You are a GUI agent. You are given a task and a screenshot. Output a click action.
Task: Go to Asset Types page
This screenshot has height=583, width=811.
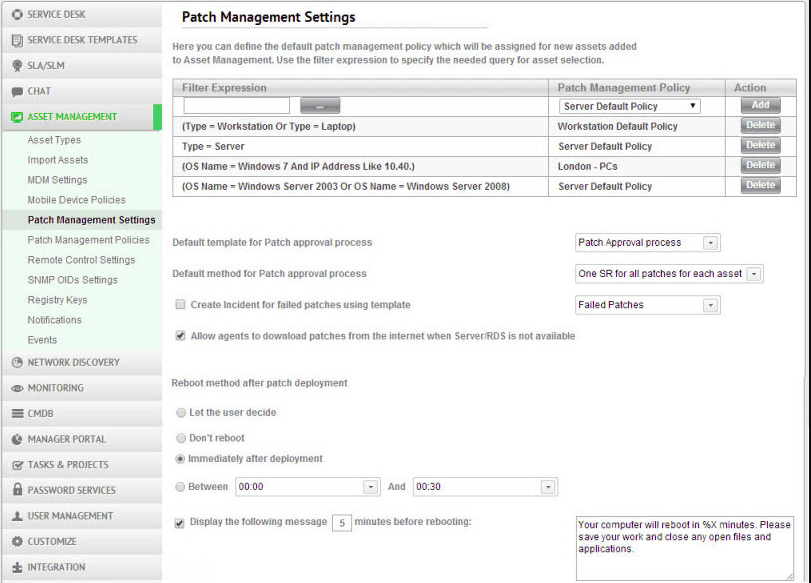click(54, 140)
